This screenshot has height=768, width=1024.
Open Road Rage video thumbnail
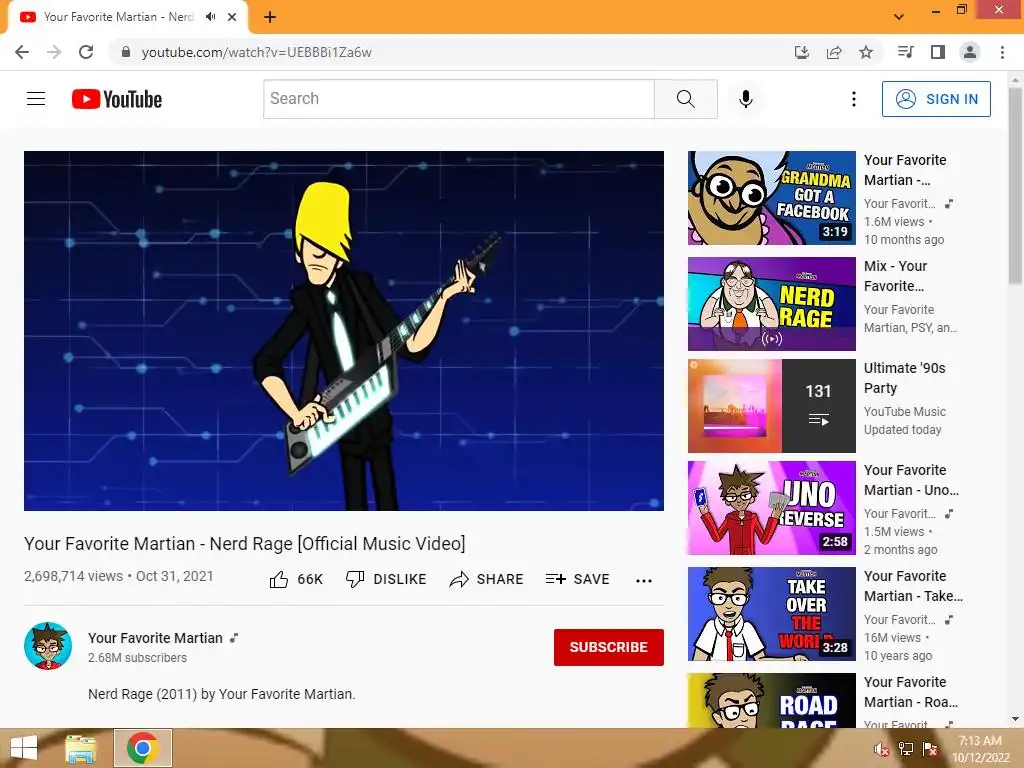click(772, 700)
